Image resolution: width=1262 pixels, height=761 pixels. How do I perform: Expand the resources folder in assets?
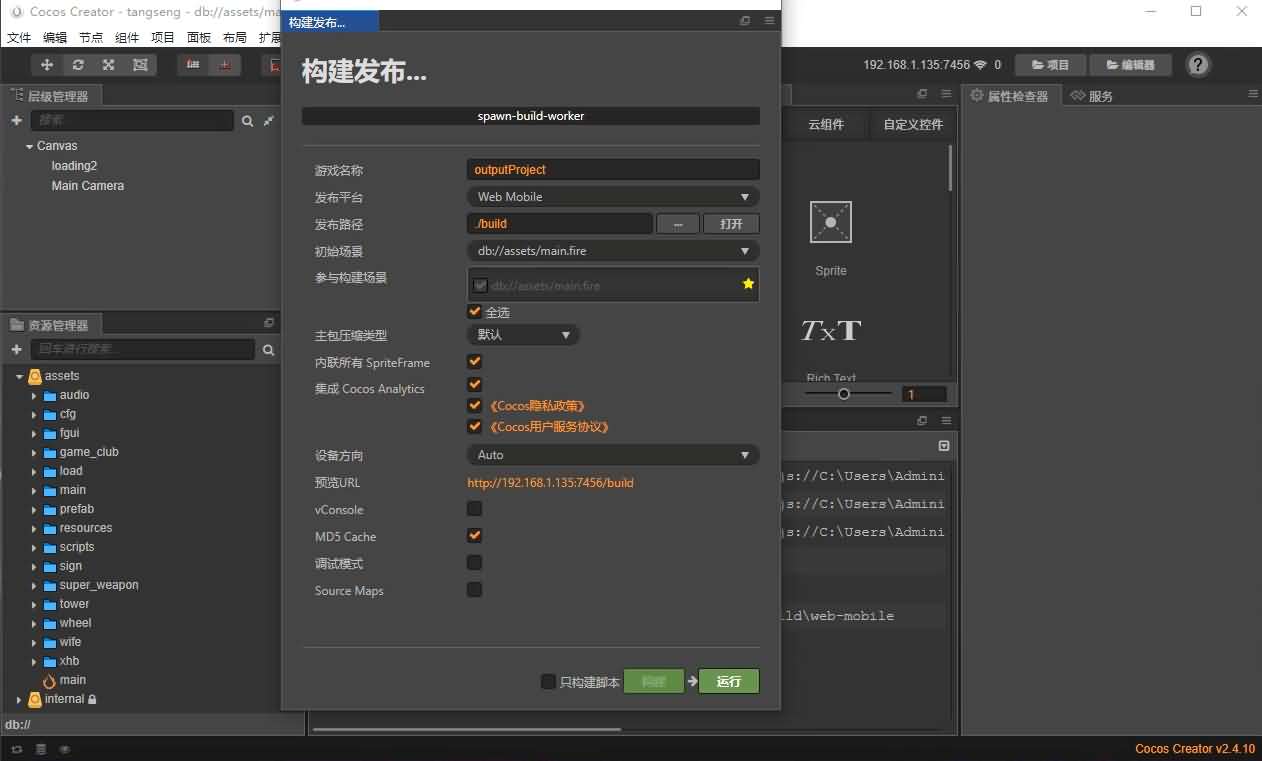coord(35,528)
